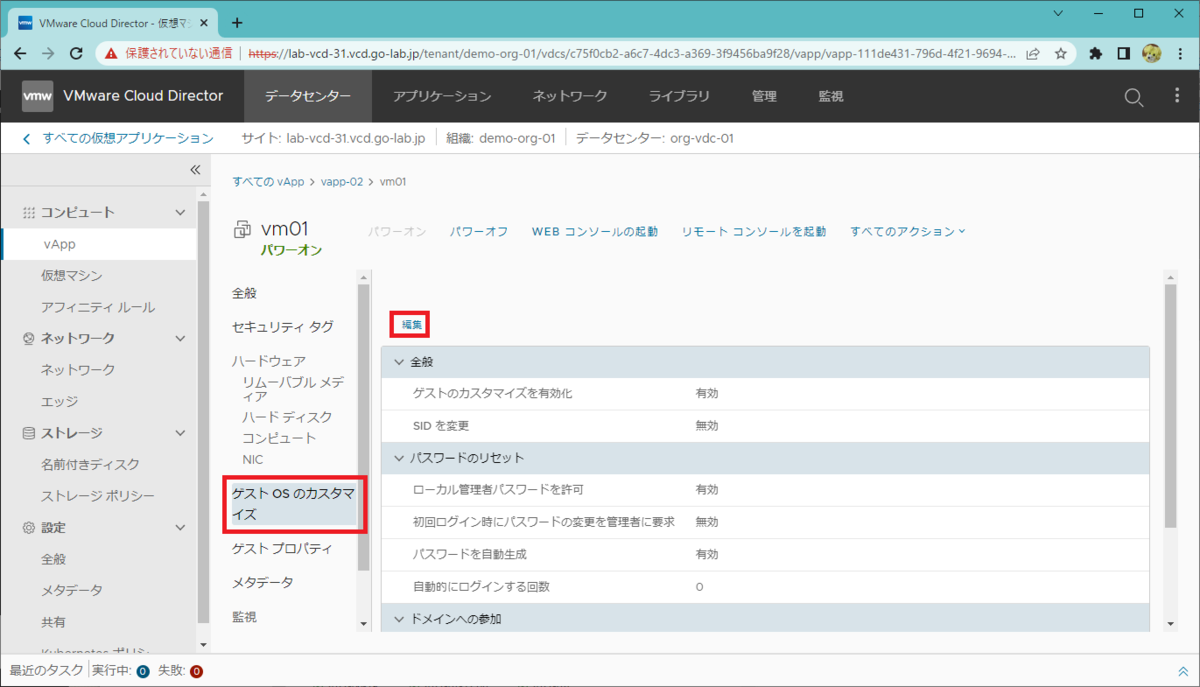Click the not-secure warning icon
Viewport: 1200px width, 687px height.
111,53
